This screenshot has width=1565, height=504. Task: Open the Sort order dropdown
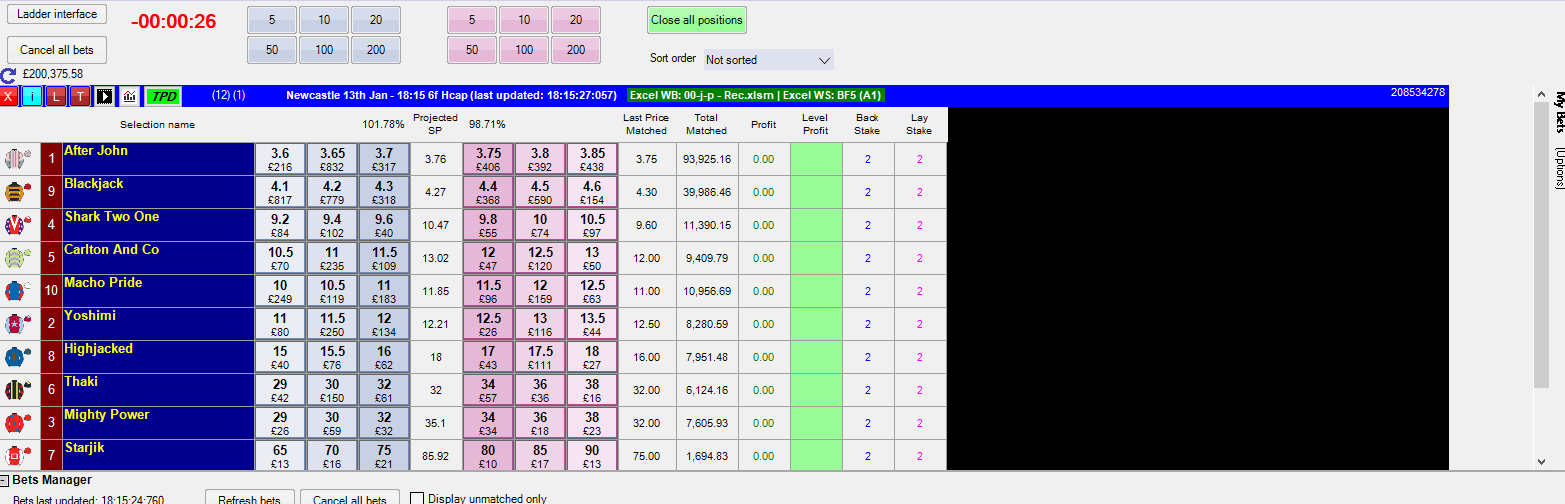coord(768,60)
